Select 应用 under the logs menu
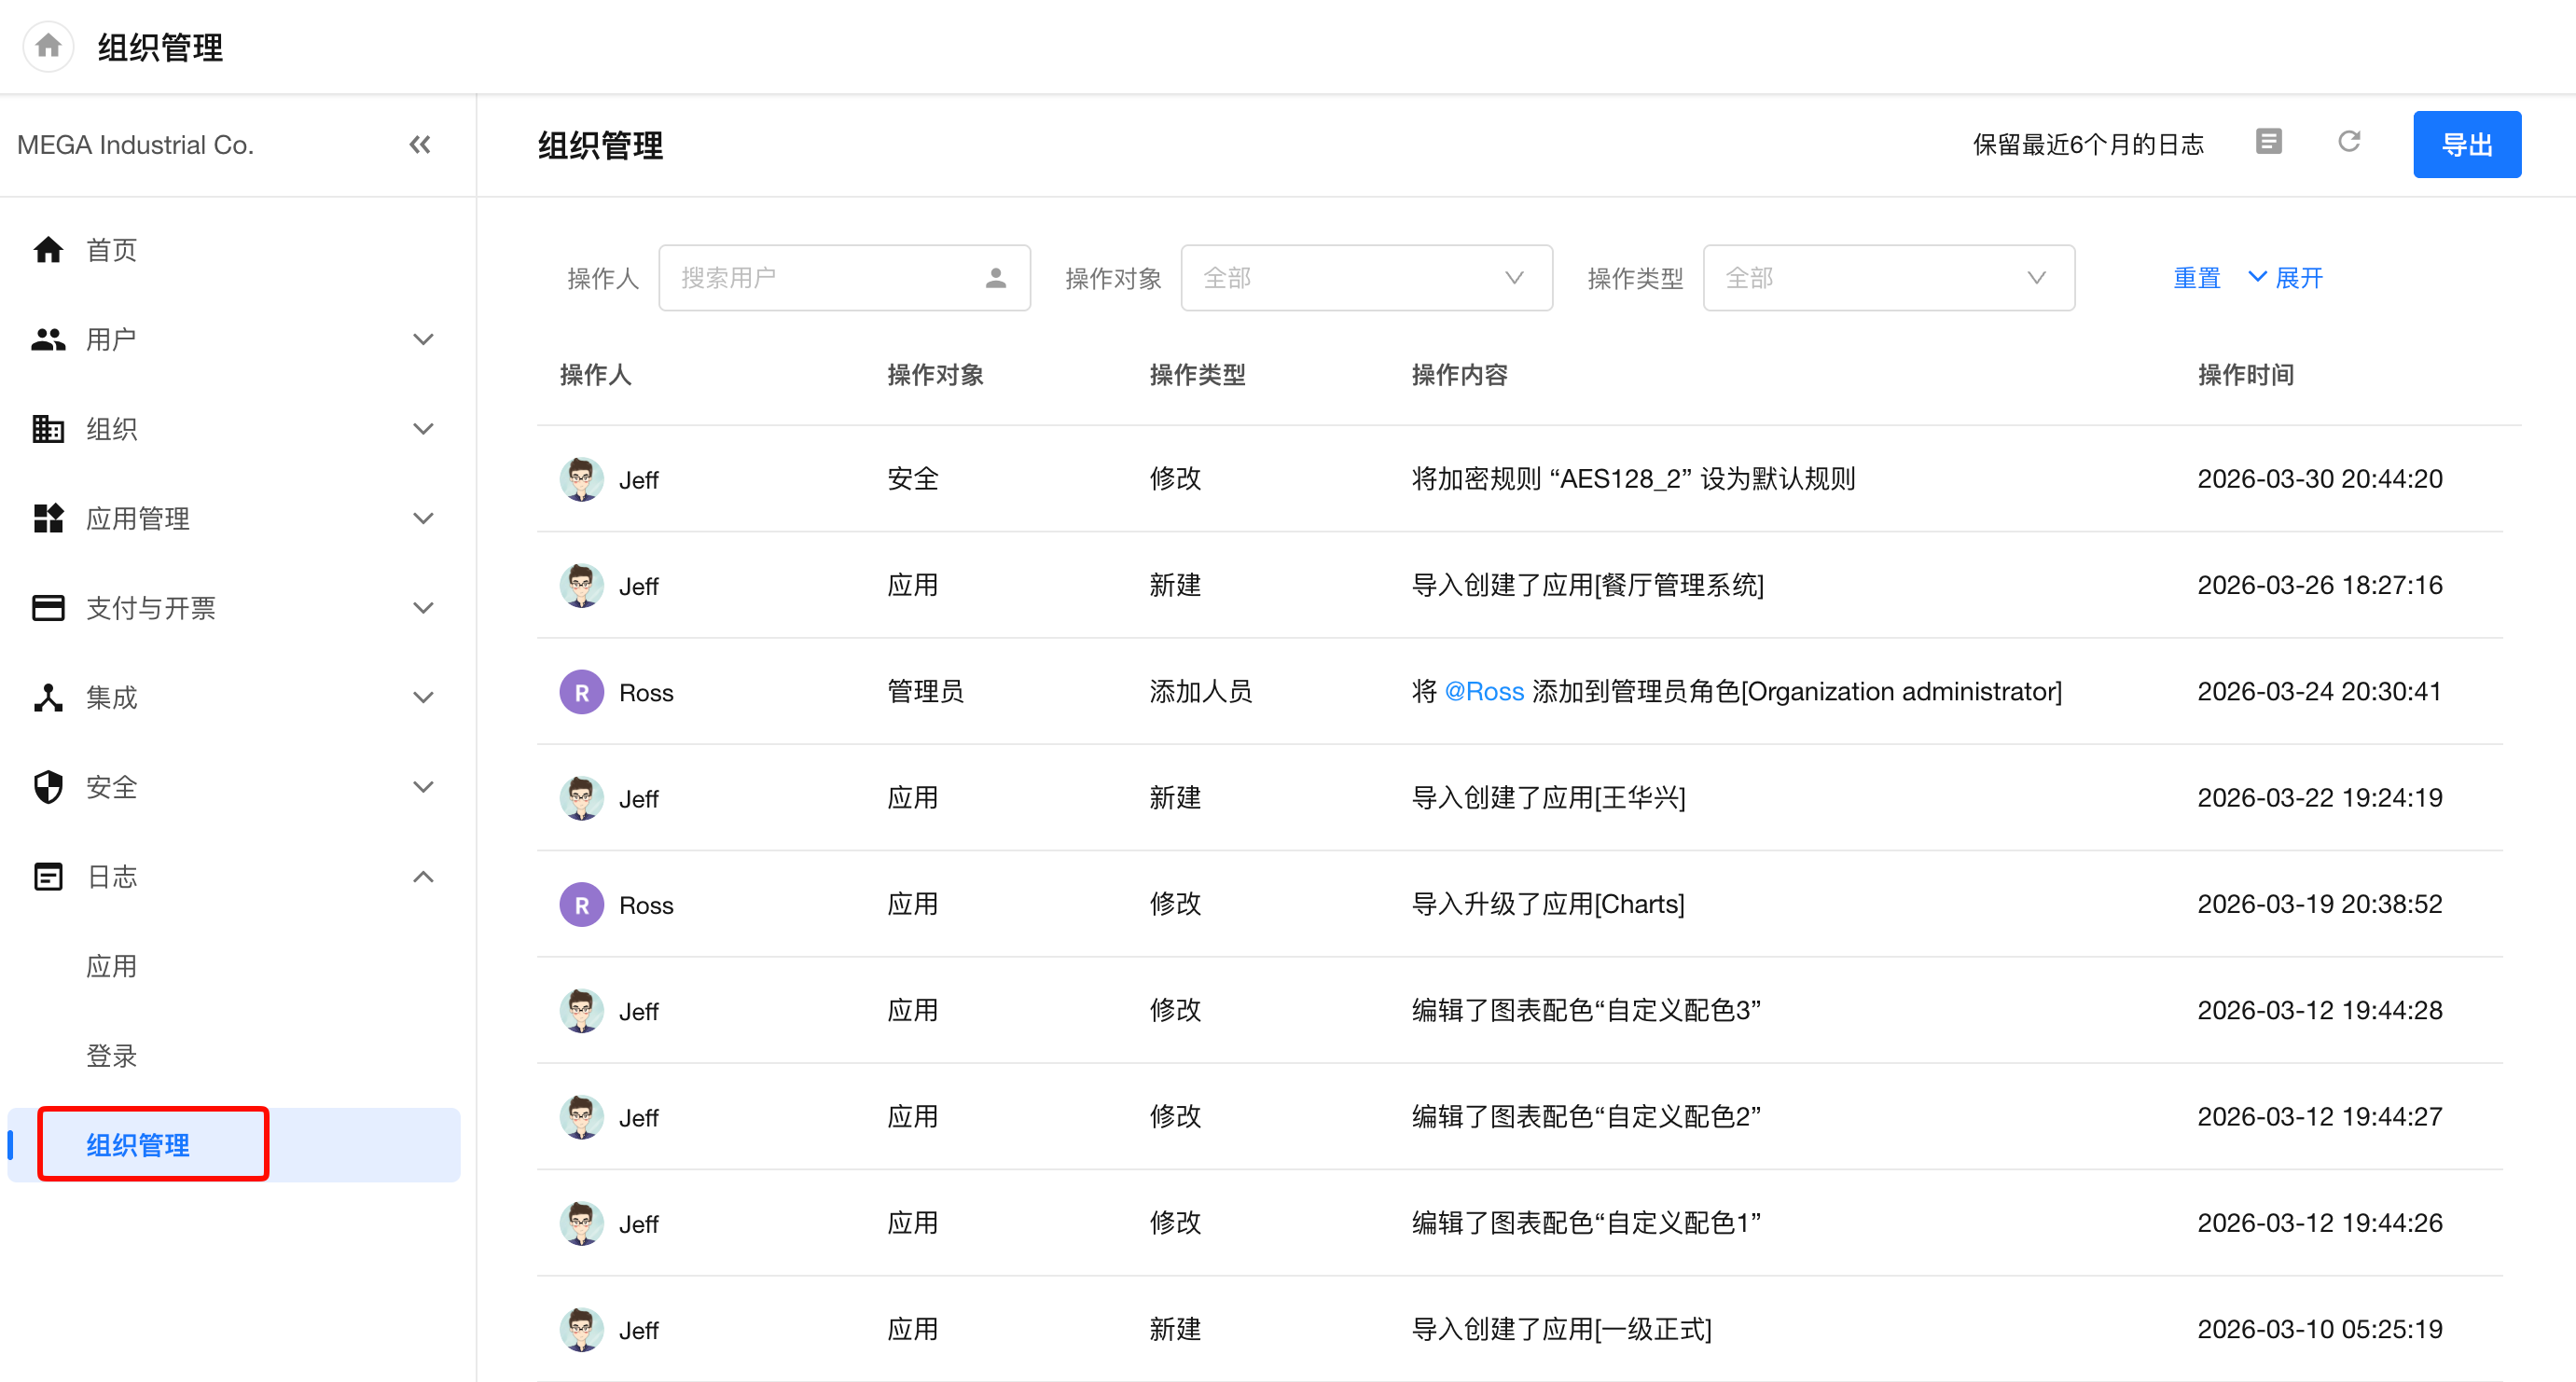The height and width of the screenshot is (1382, 2576). pyautogui.click(x=111, y=966)
